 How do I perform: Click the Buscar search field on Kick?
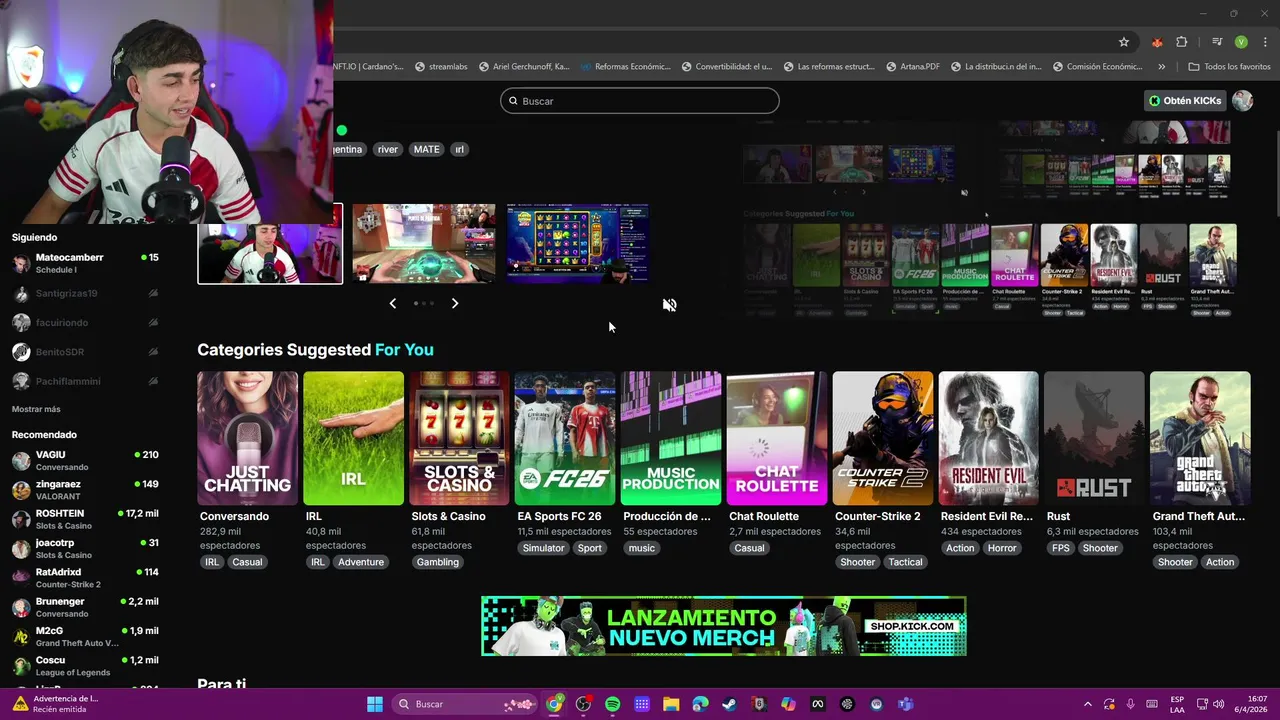[640, 101]
